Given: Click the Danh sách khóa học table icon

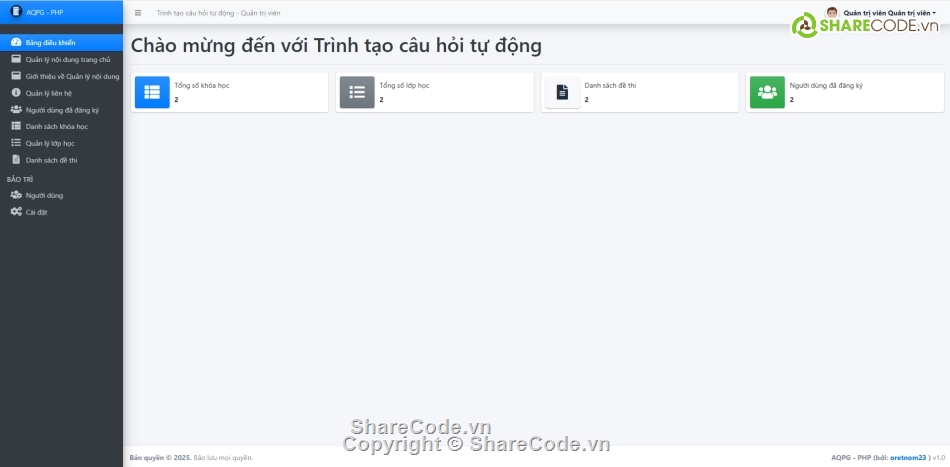Looking at the screenshot, I should tap(16, 126).
